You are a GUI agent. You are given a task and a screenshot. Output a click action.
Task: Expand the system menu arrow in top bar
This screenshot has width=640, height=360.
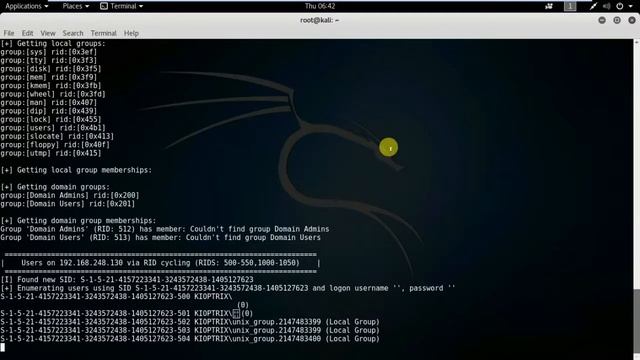coord(631,7)
